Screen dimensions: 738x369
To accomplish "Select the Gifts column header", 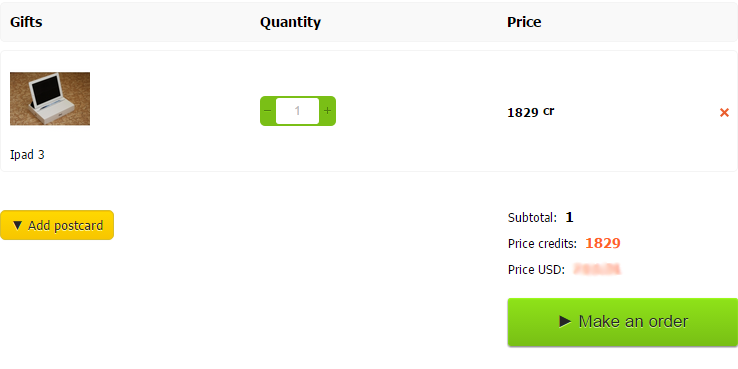I will (26, 22).
